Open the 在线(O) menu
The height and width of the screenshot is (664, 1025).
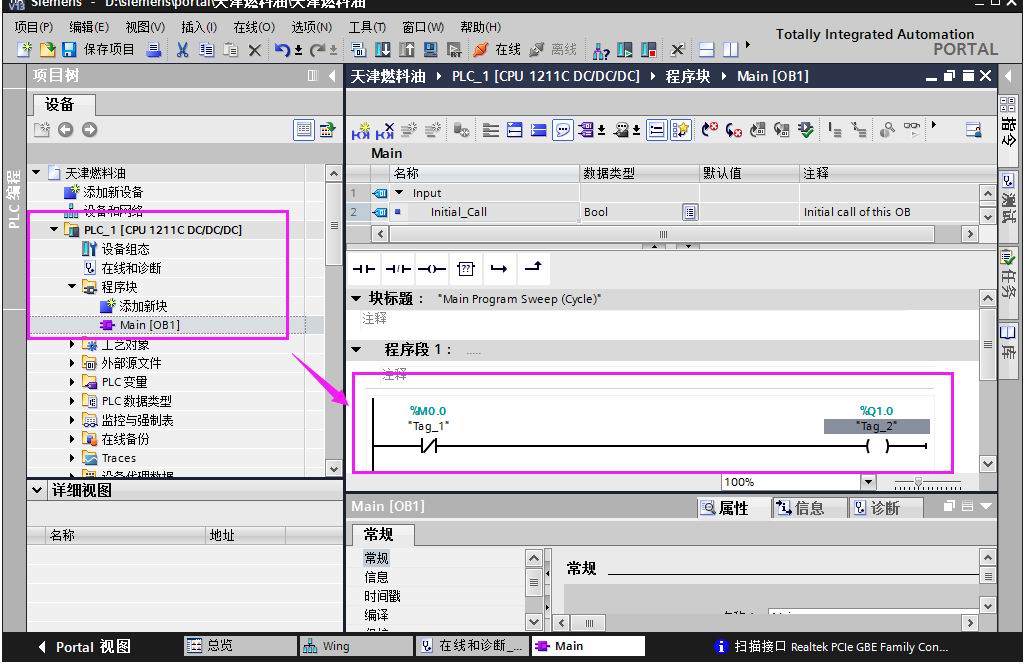coord(253,27)
